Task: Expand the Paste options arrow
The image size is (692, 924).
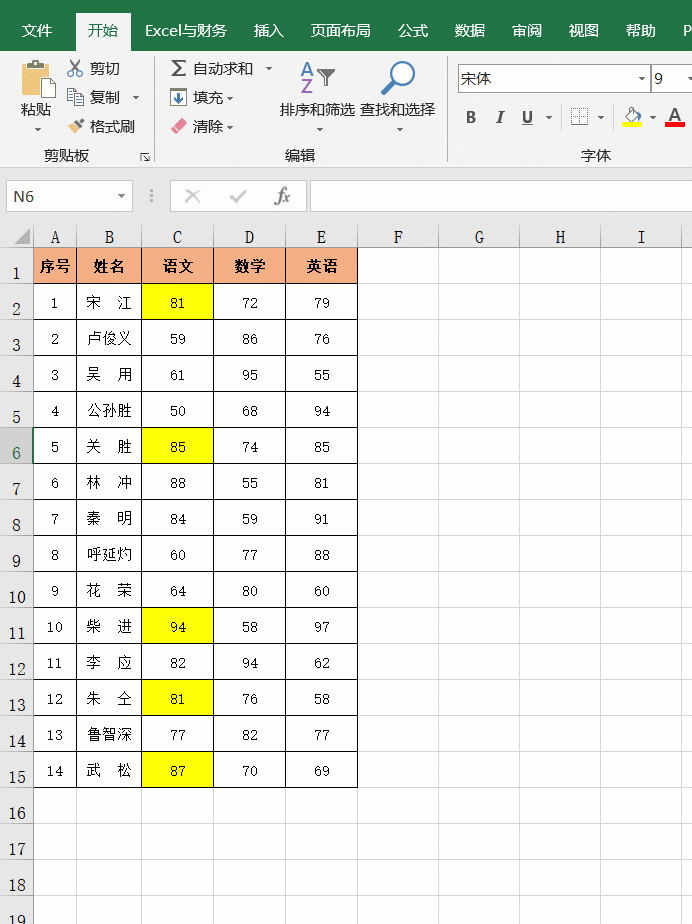Action: tap(38, 129)
